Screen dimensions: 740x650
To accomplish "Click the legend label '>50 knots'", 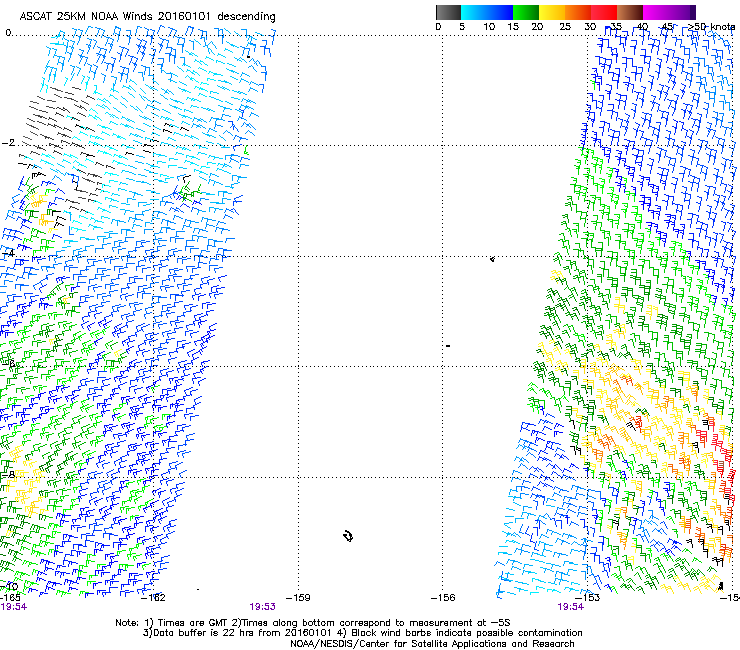I will [711, 27].
